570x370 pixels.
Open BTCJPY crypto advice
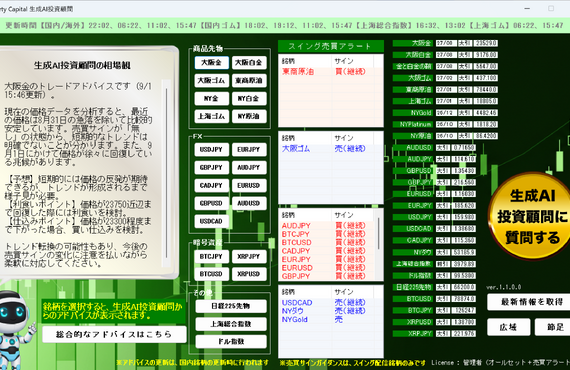coord(212,256)
